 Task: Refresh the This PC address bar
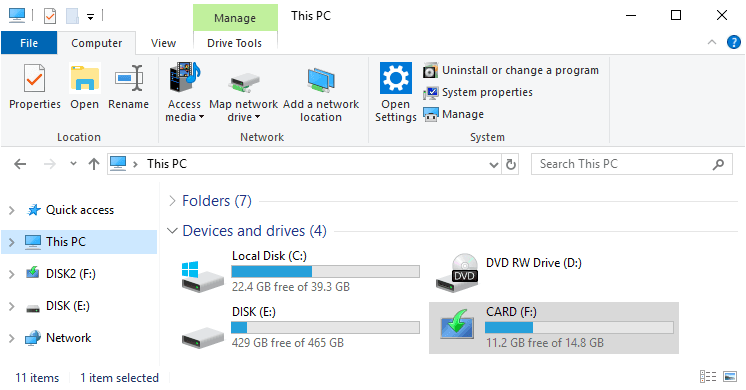pos(510,164)
